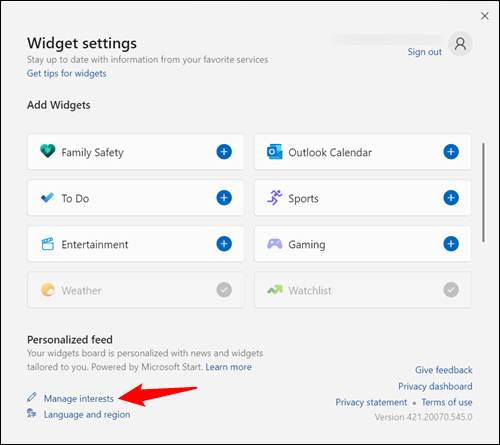The width and height of the screenshot is (500, 445).
Task: Follow the Learn more link
Action: [228, 367]
